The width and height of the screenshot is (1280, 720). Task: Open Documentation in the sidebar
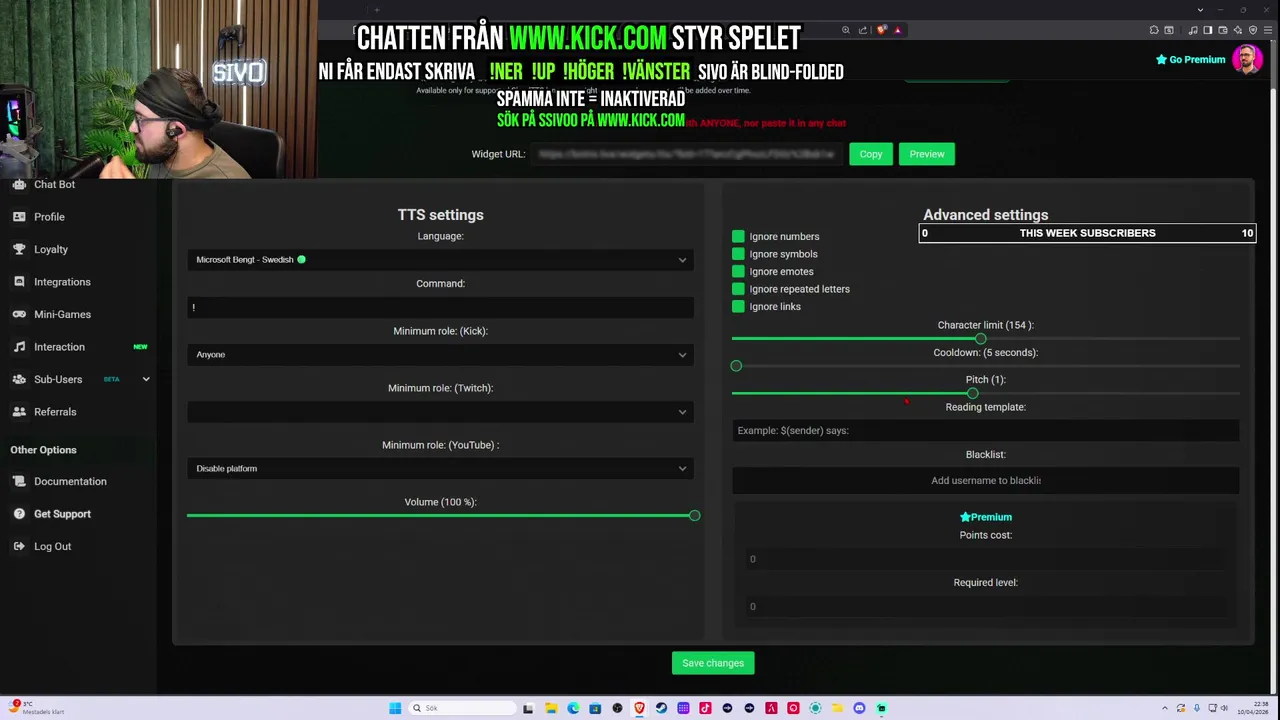click(70, 481)
